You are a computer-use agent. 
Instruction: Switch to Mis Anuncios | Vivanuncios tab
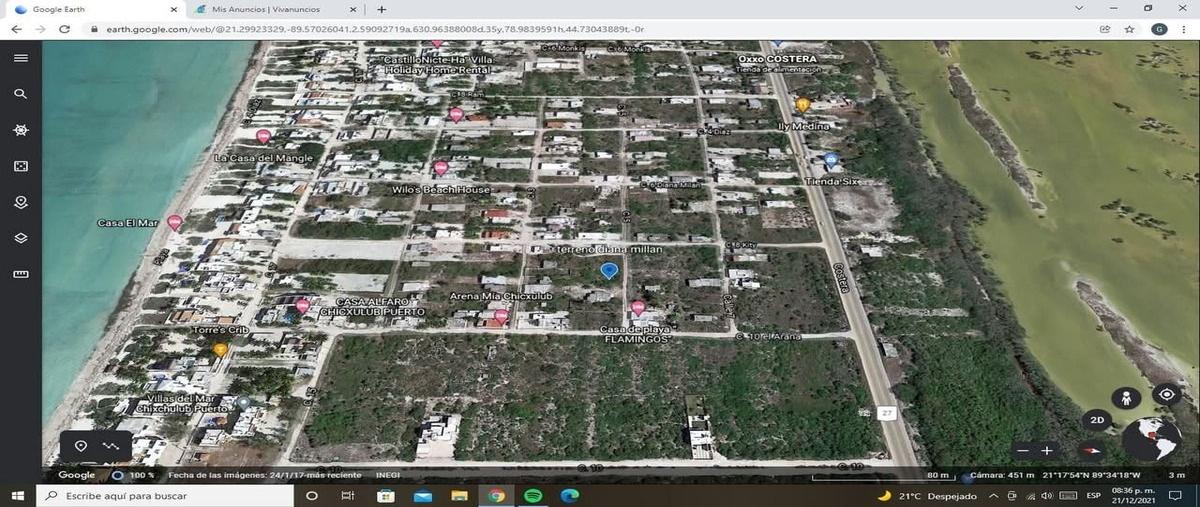[x=277, y=9]
